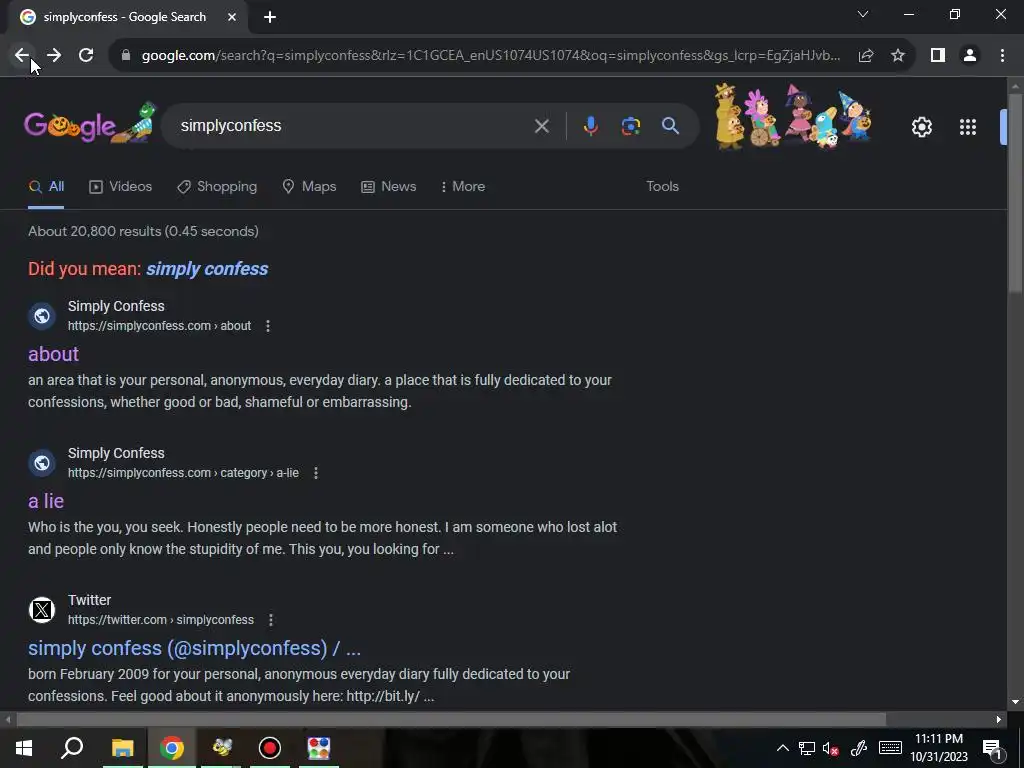Switch to the News tab
Image resolution: width=1024 pixels, height=768 pixels.
point(389,187)
